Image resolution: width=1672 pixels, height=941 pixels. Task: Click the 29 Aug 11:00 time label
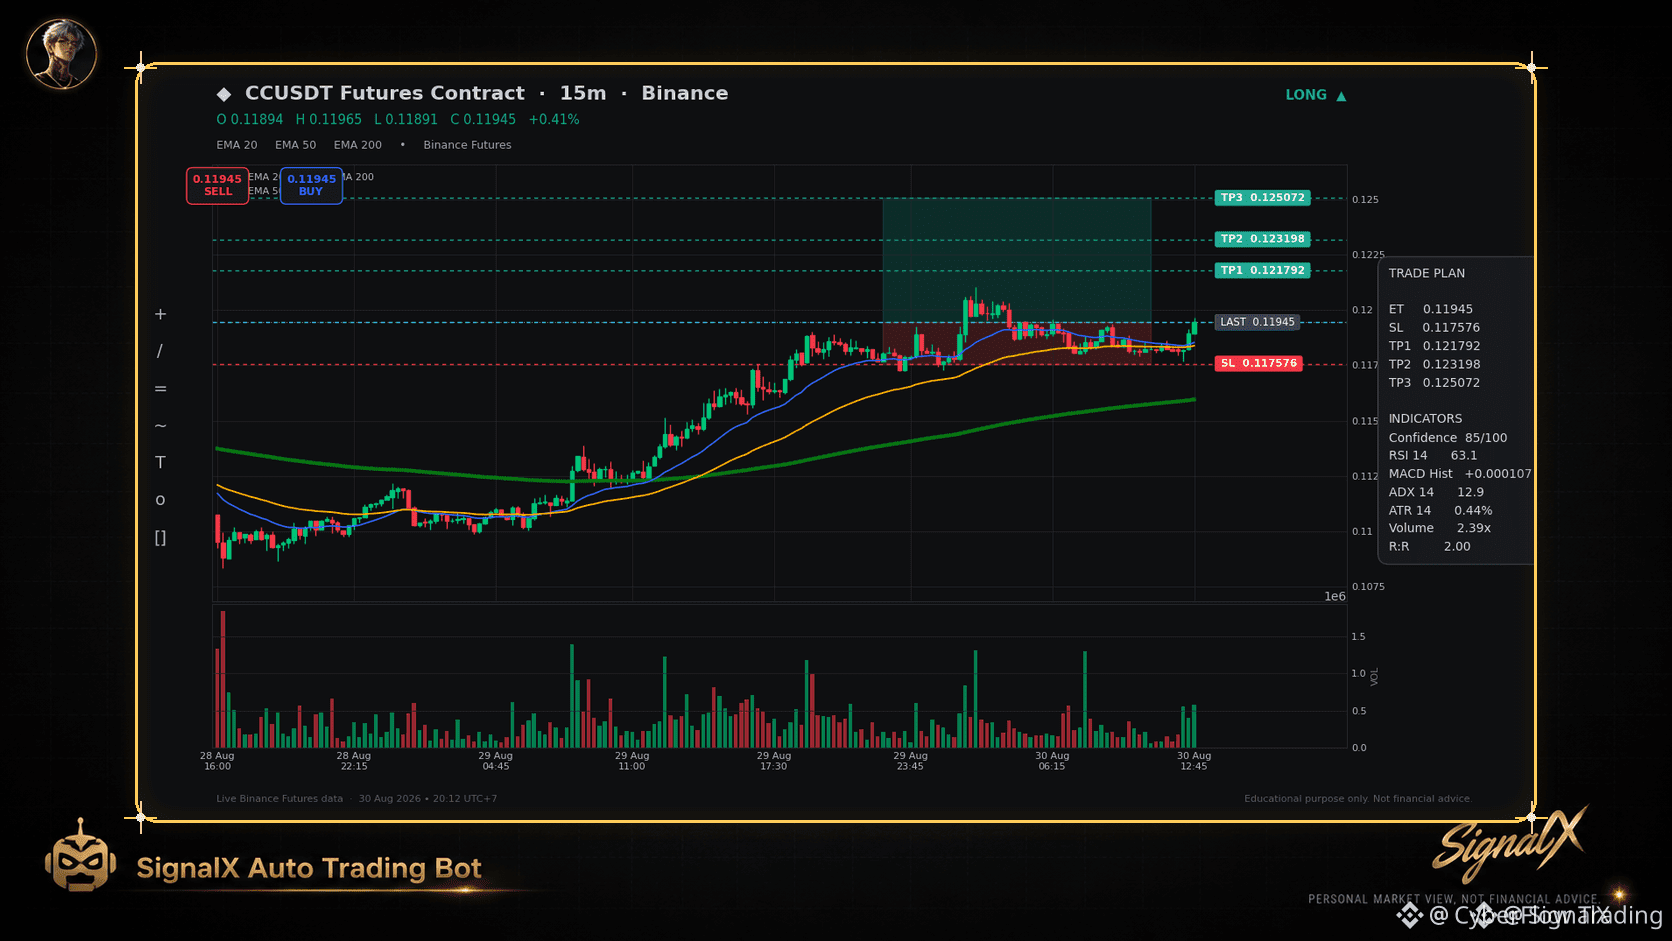pyautogui.click(x=632, y=761)
